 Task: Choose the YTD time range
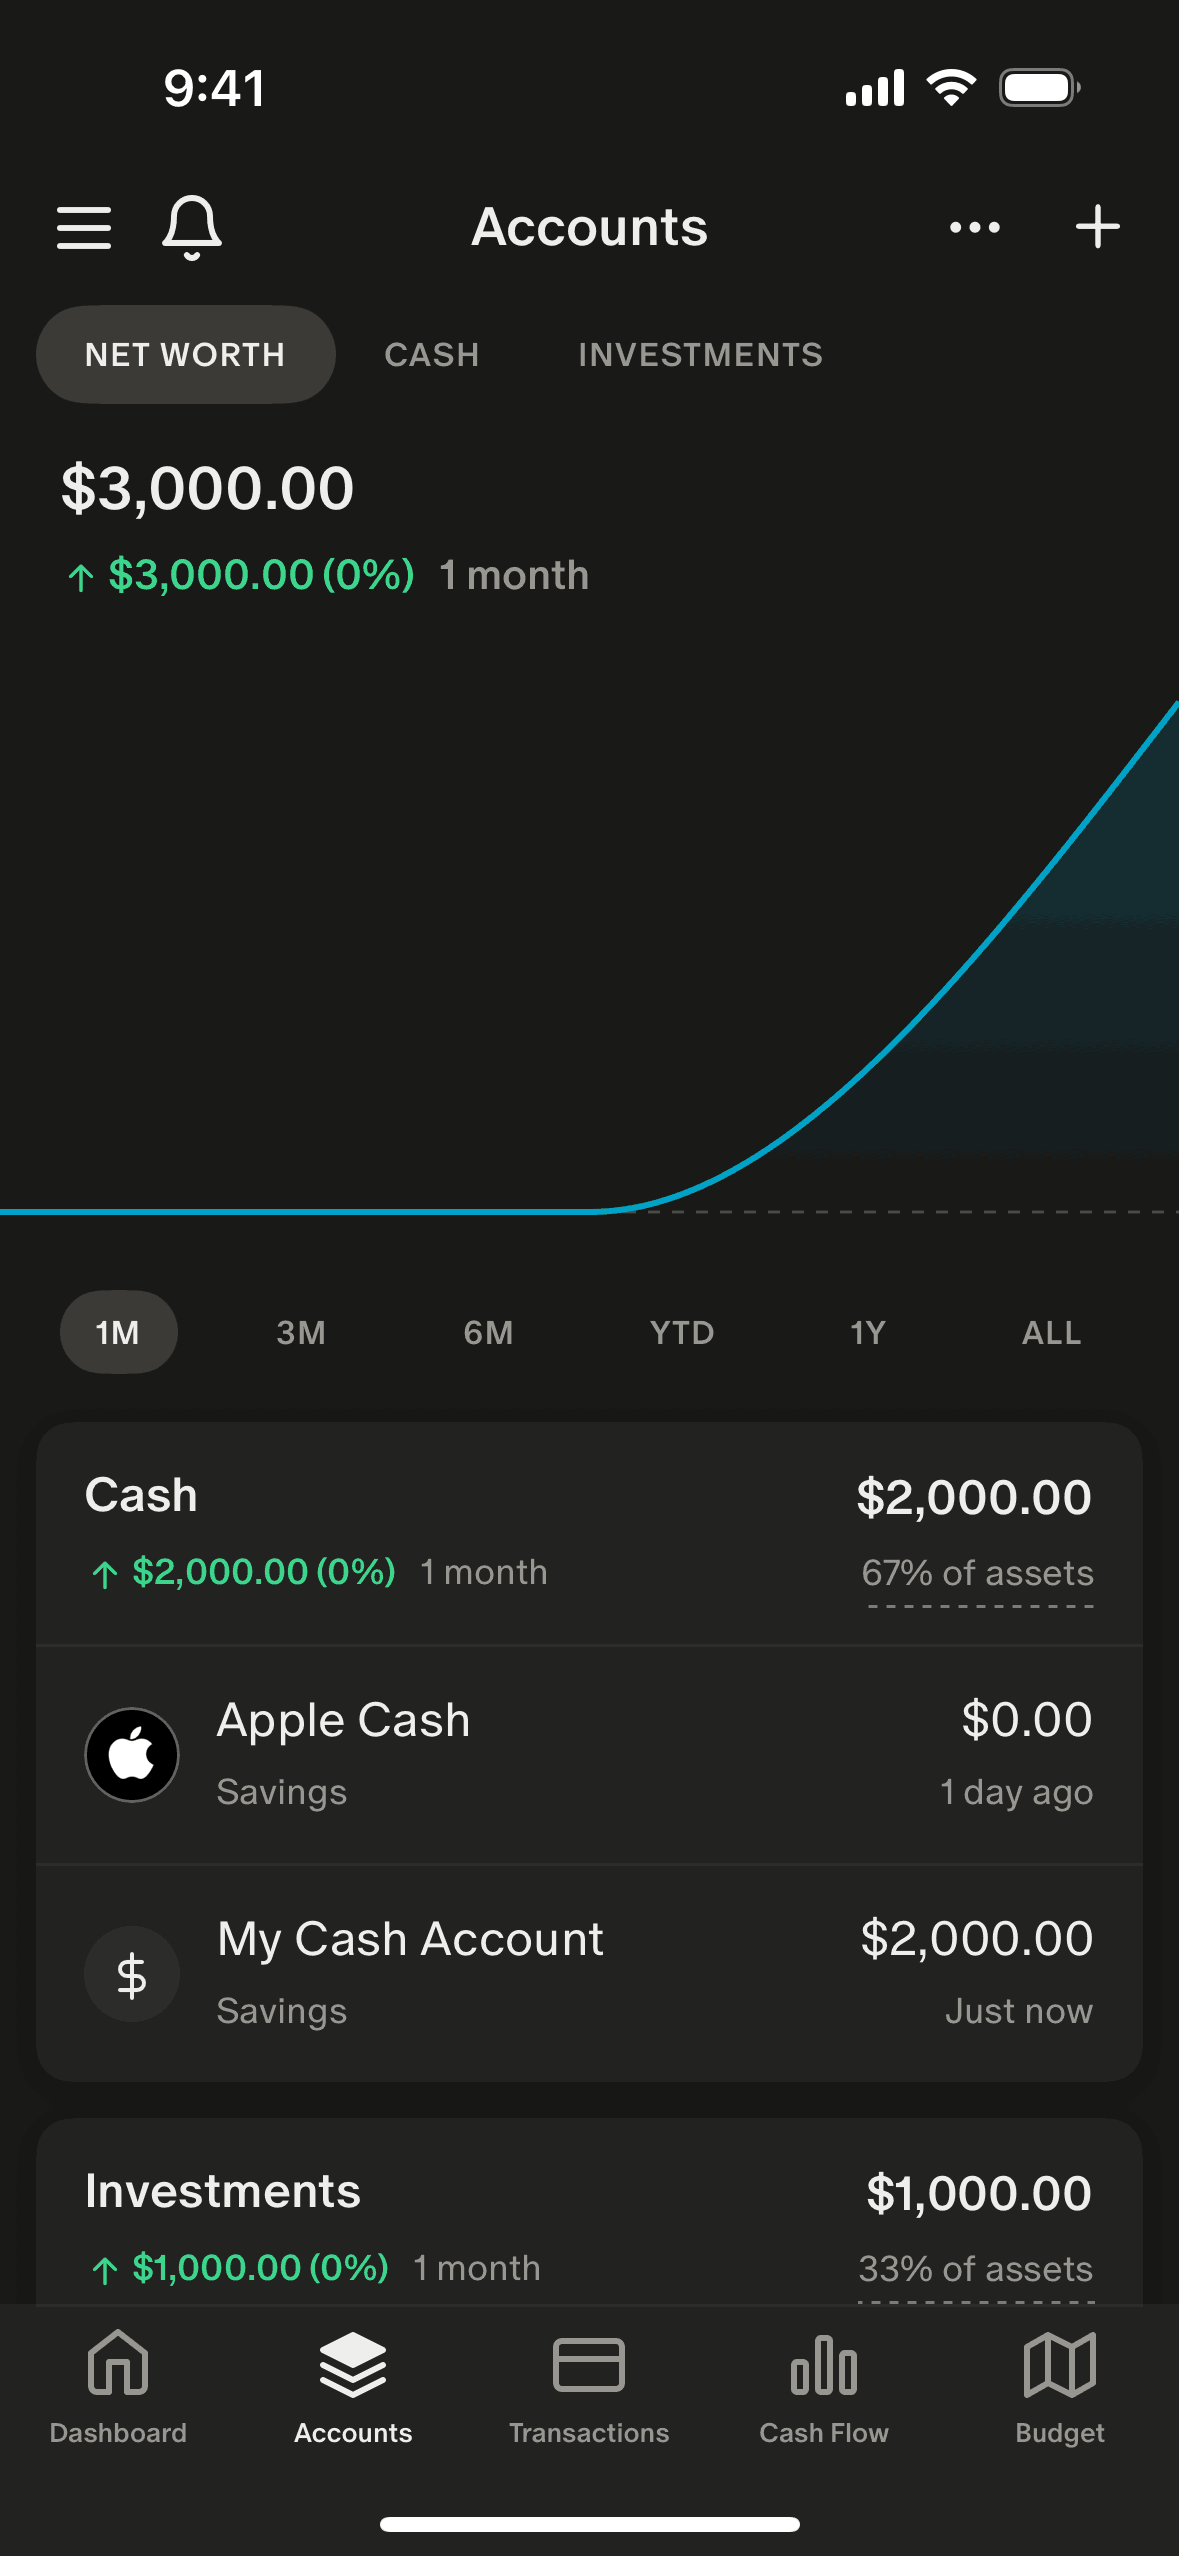682,1332
